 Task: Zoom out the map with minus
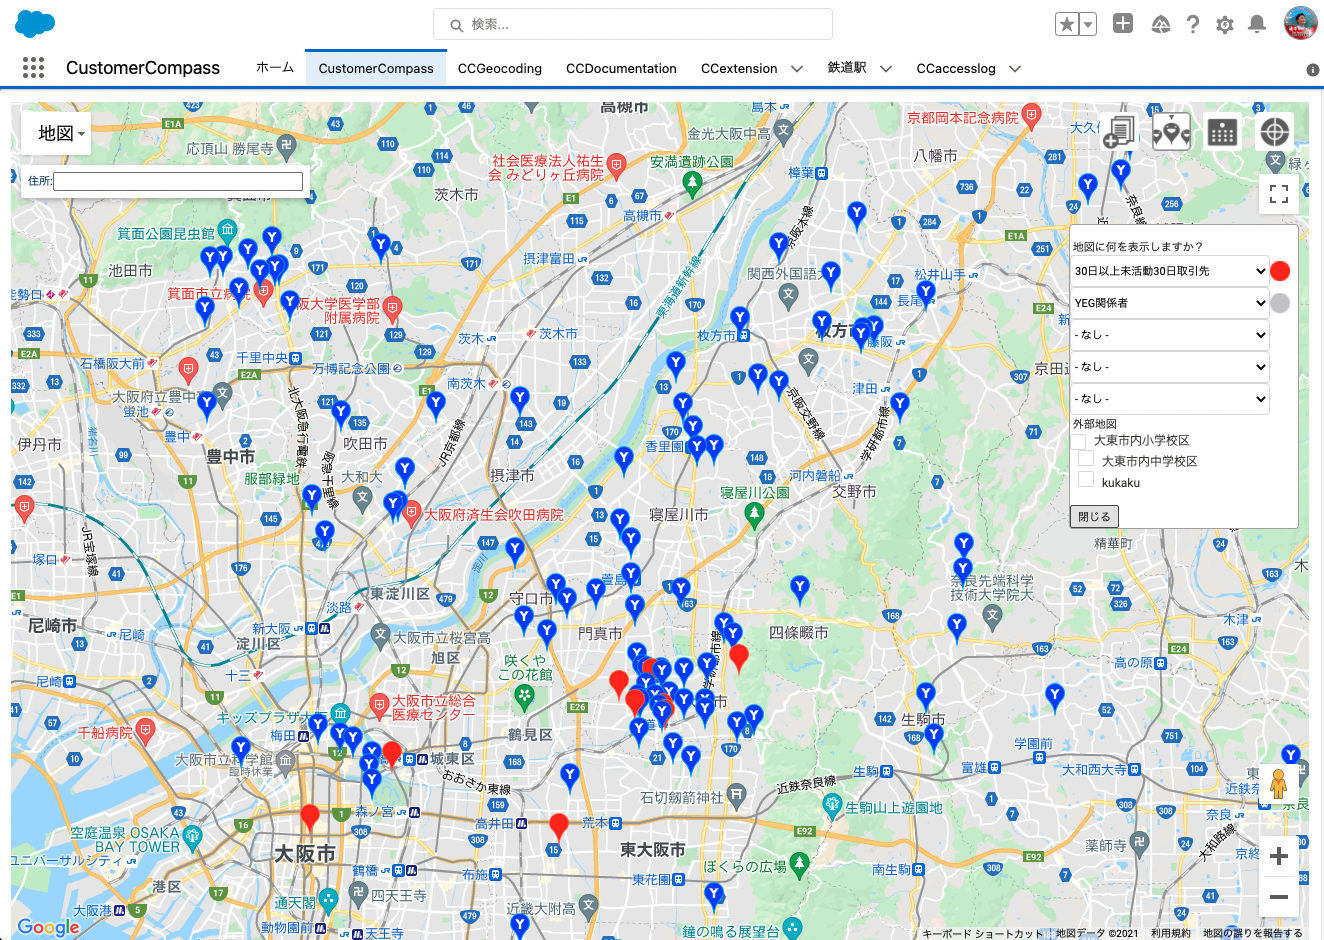1279,897
